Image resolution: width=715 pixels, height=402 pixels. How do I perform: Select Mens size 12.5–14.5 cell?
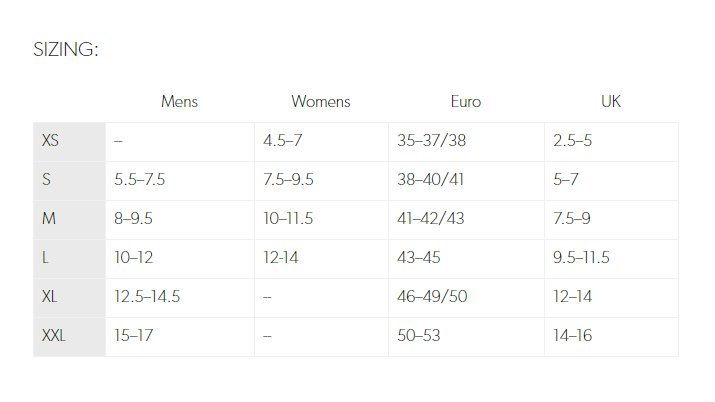coord(147,297)
